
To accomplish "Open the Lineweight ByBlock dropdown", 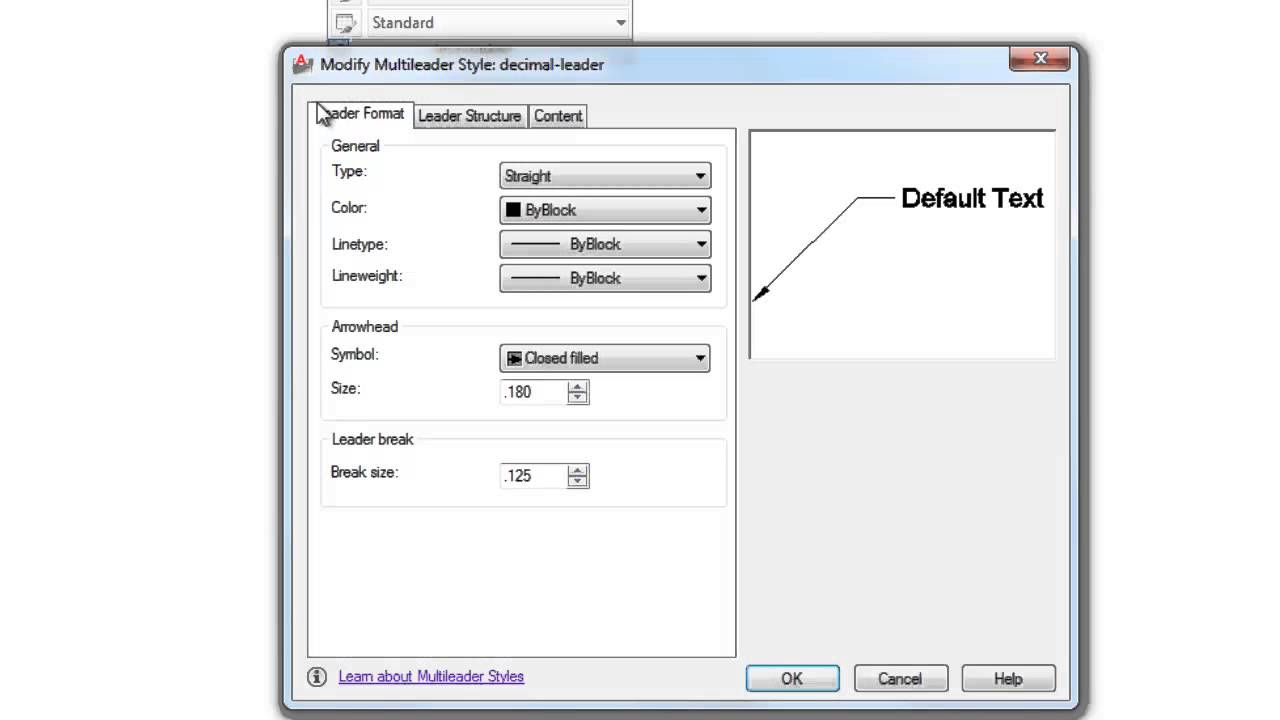I will [x=605, y=278].
